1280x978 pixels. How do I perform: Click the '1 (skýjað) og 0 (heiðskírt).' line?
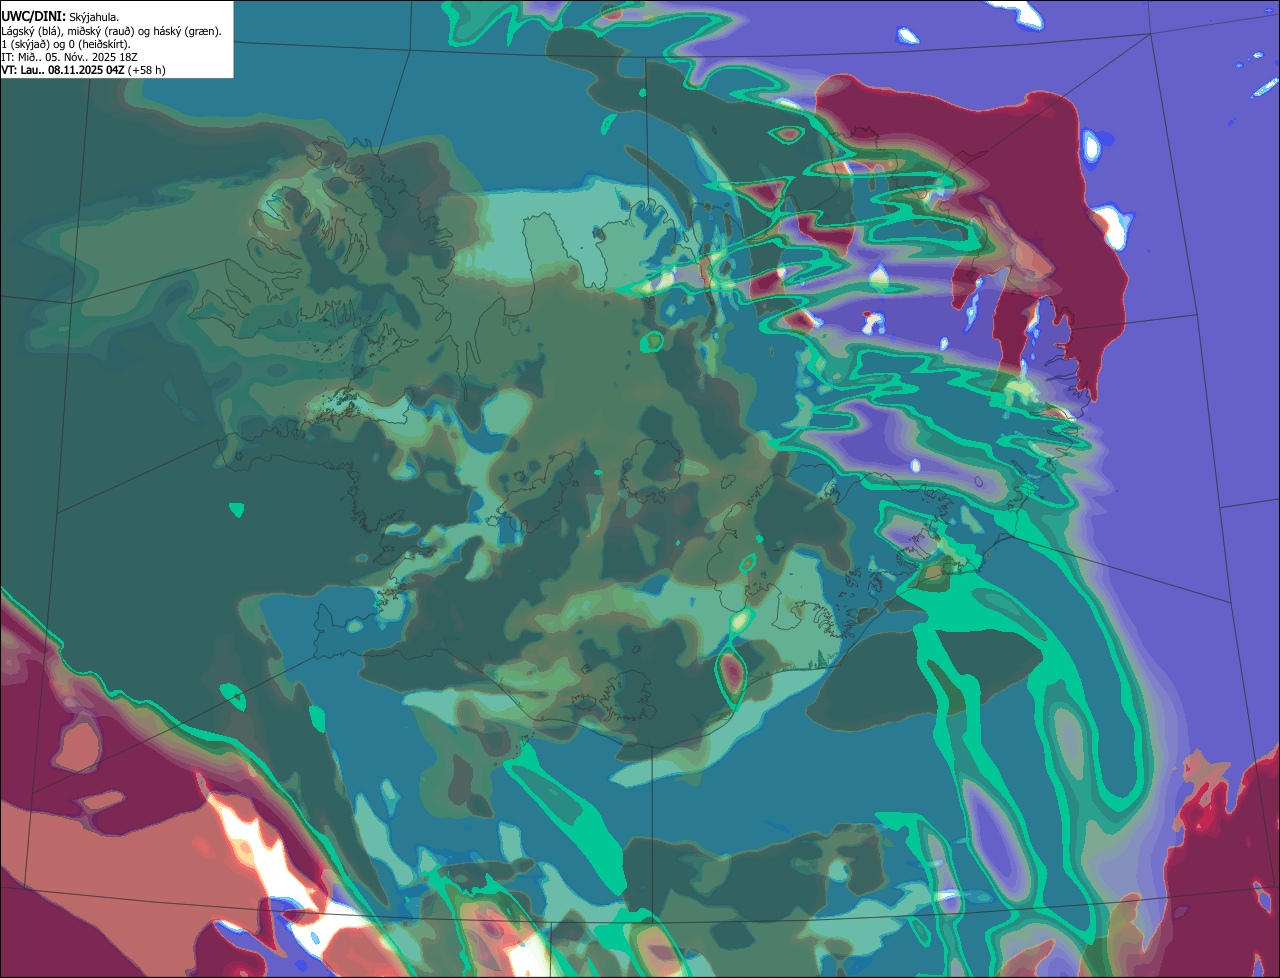pyautogui.click(x=65, y=44)
